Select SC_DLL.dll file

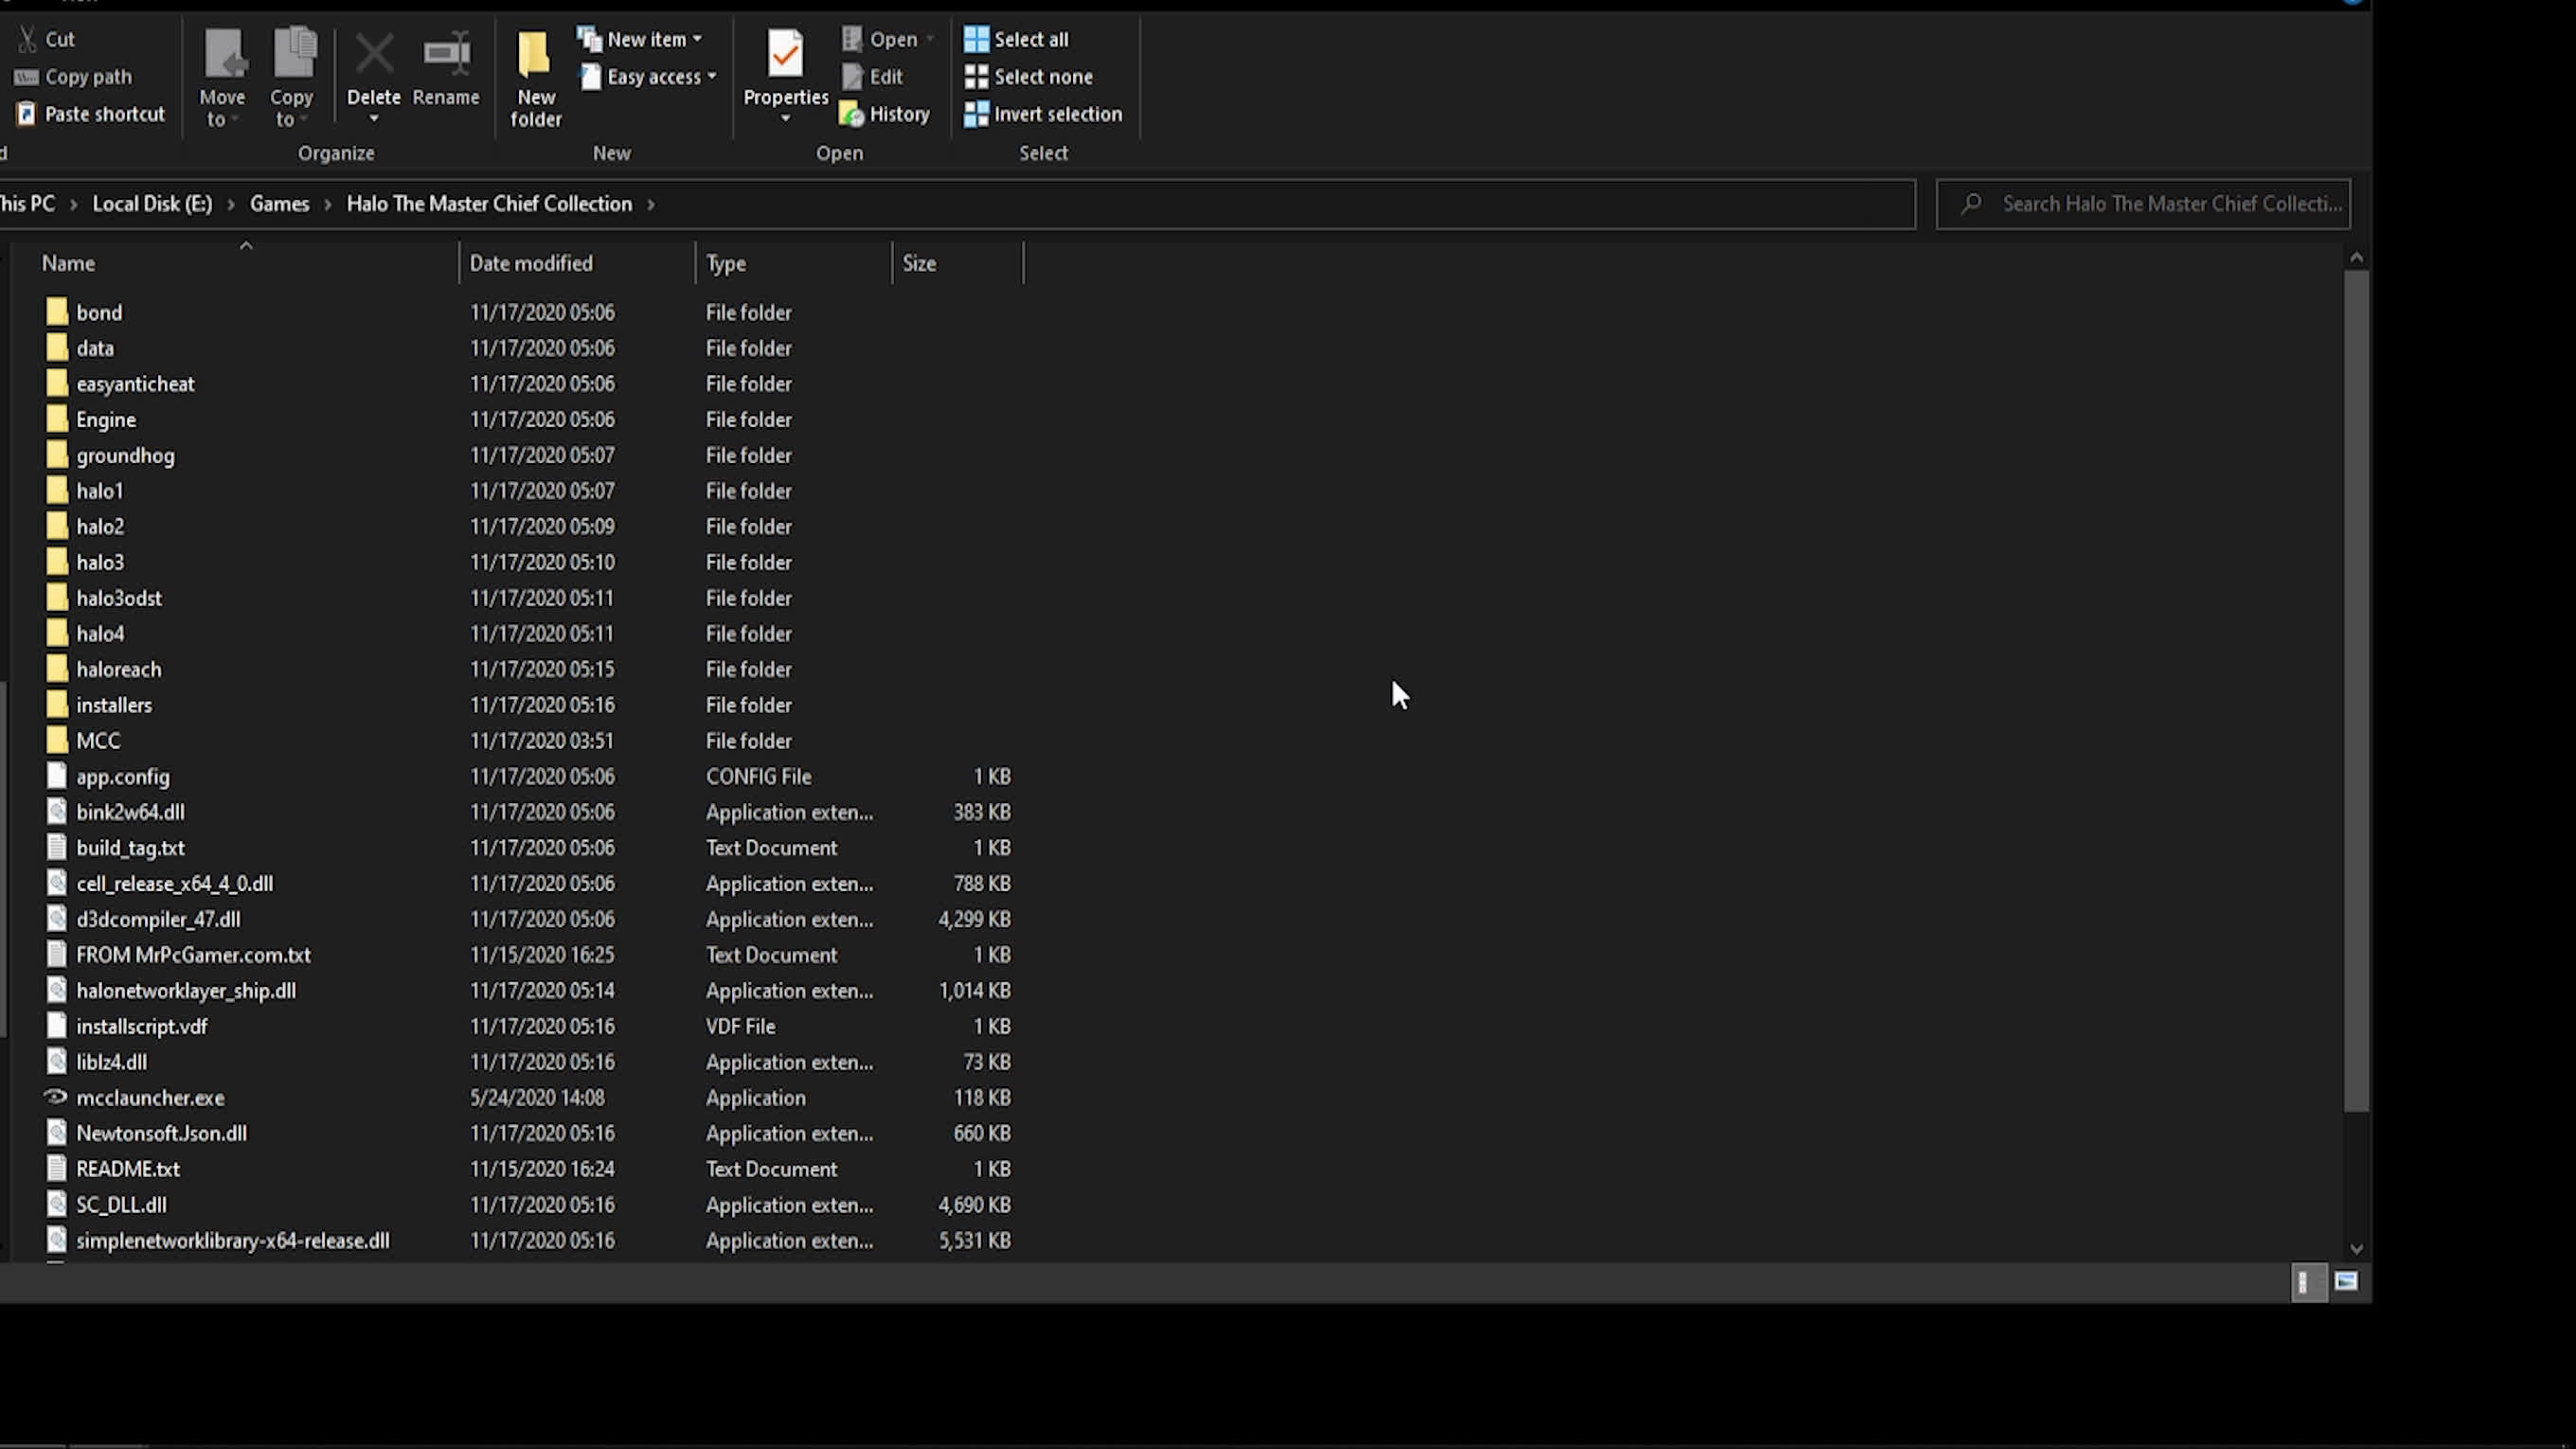coord(121,1205)
